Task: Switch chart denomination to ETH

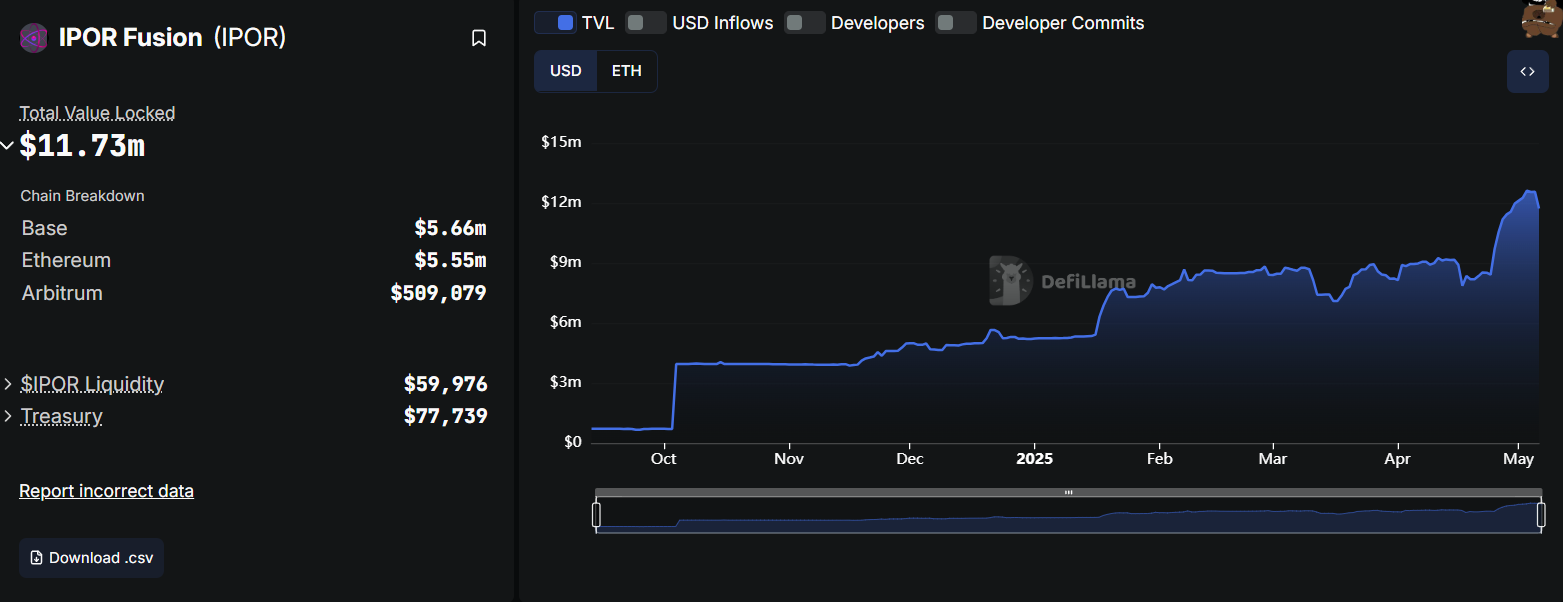Action: pos(626,72)
